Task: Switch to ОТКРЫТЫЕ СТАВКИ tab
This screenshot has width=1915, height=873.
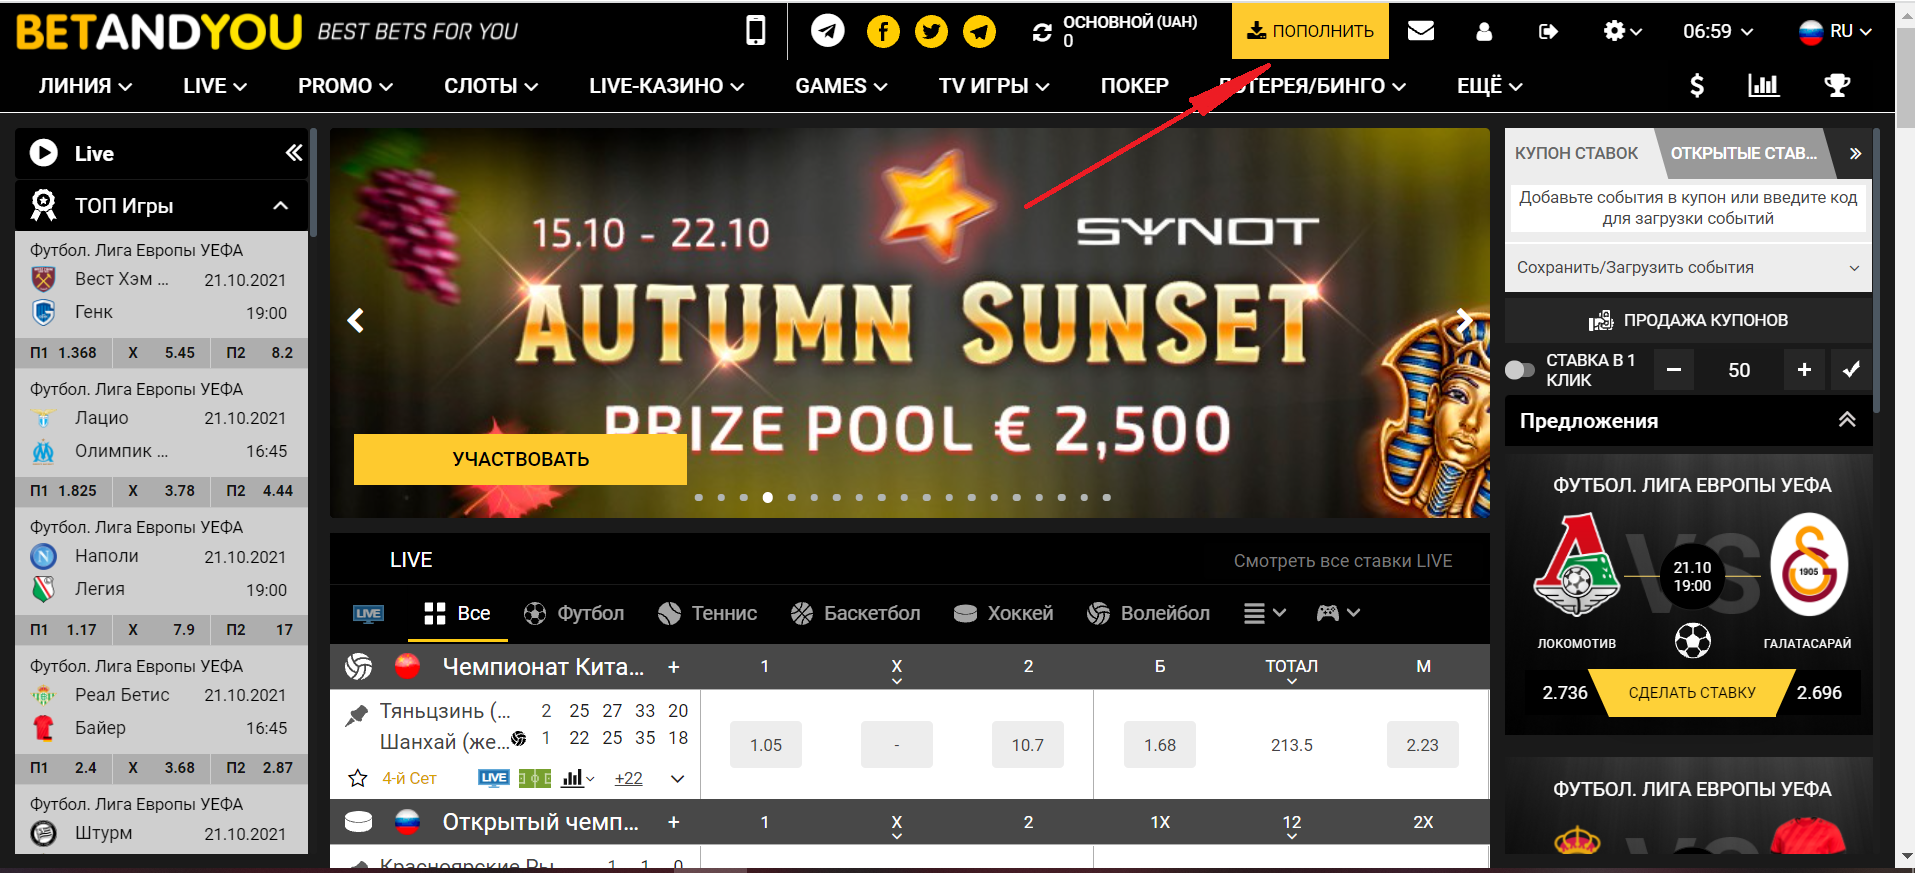Action: [1744, 153]
